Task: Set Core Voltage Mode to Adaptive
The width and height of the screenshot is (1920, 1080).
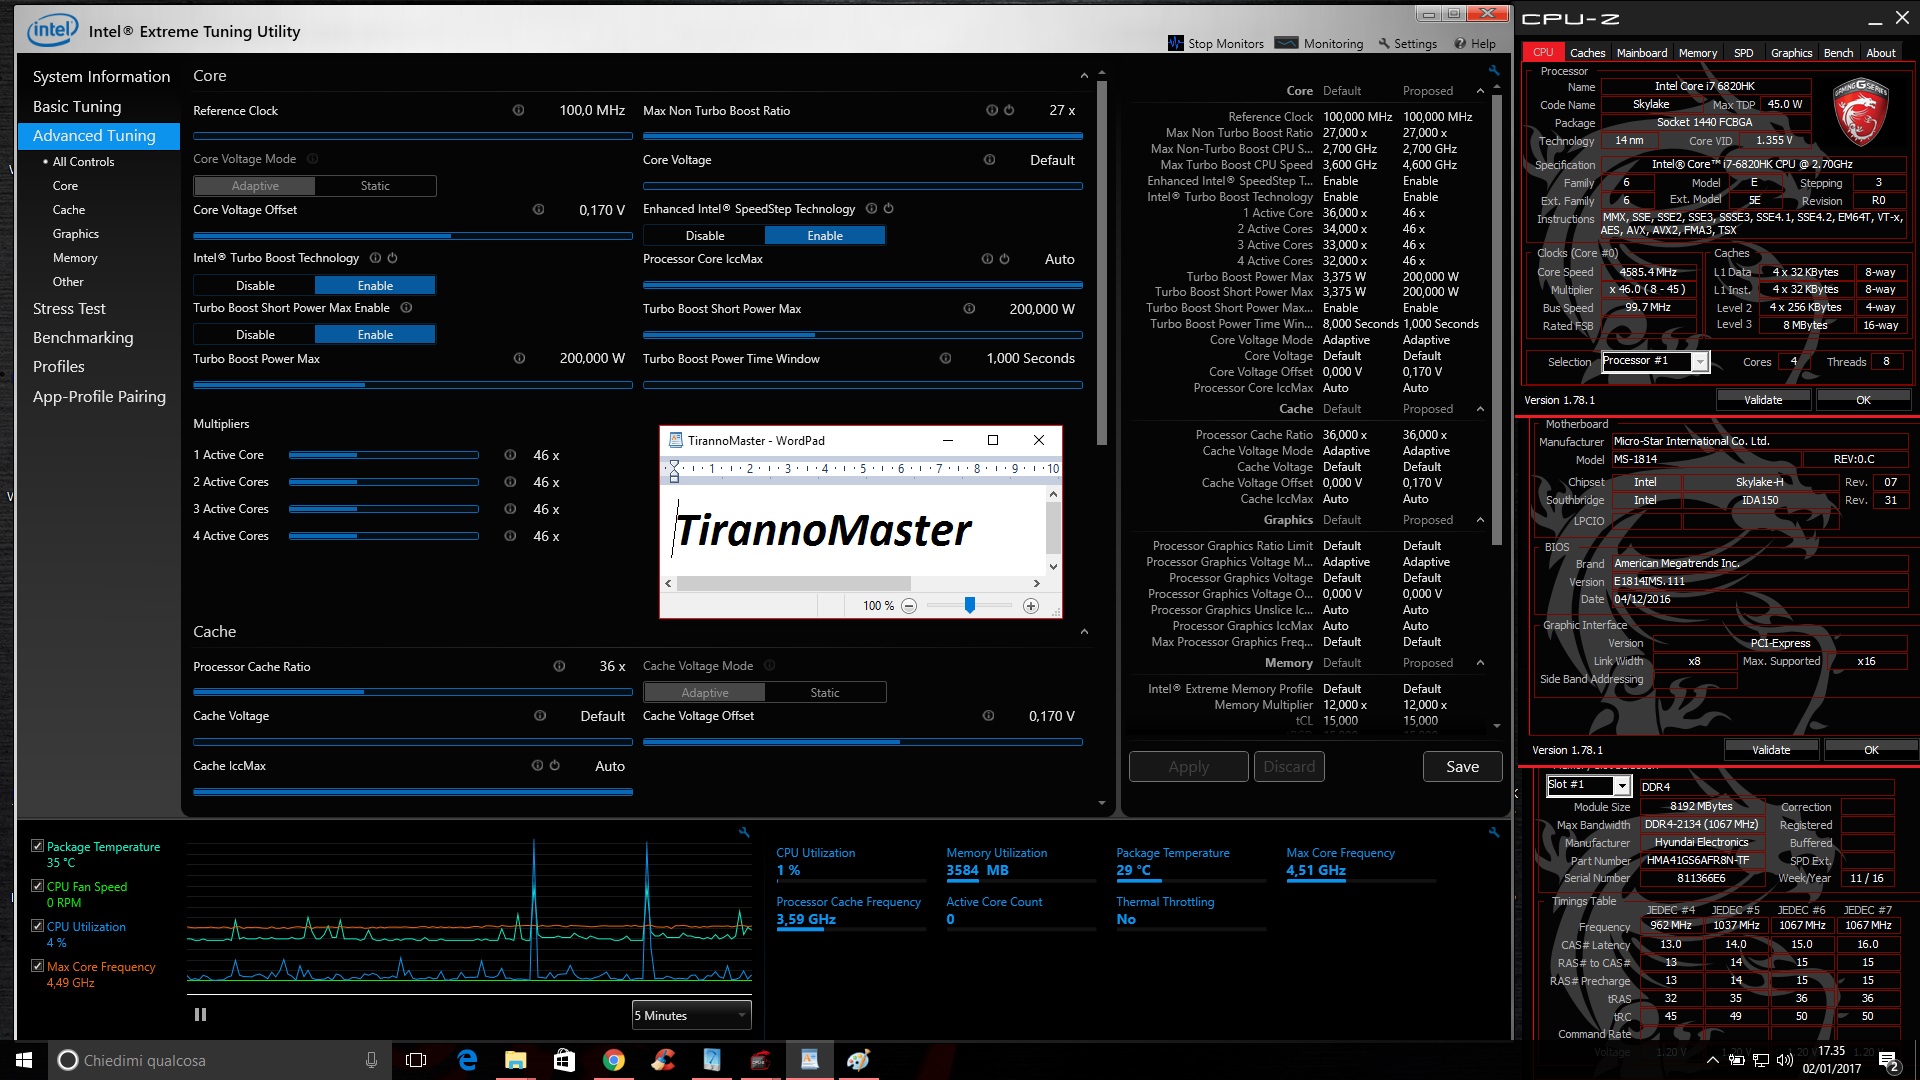Action: pos(255,186)
